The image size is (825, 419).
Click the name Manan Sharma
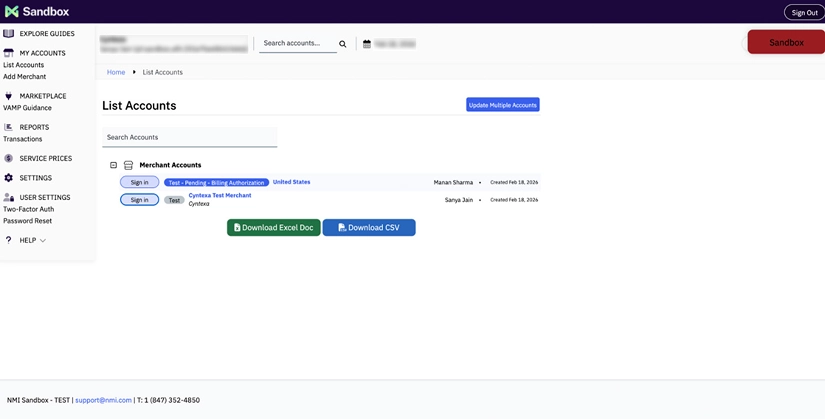point(453,182)
